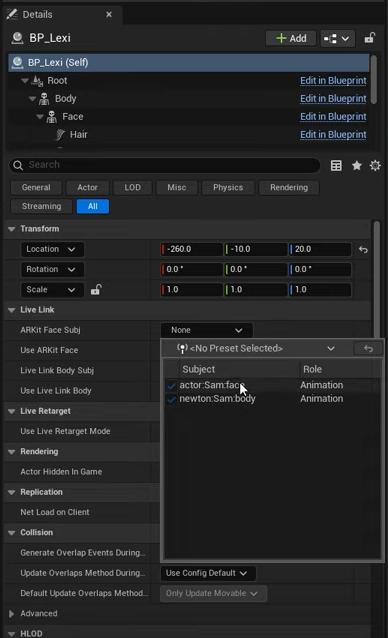Collapse the Body component arrow
Image resolution: width=388 pixels, height=638 pixels.
pyautogui.click(x=32, y=98)
